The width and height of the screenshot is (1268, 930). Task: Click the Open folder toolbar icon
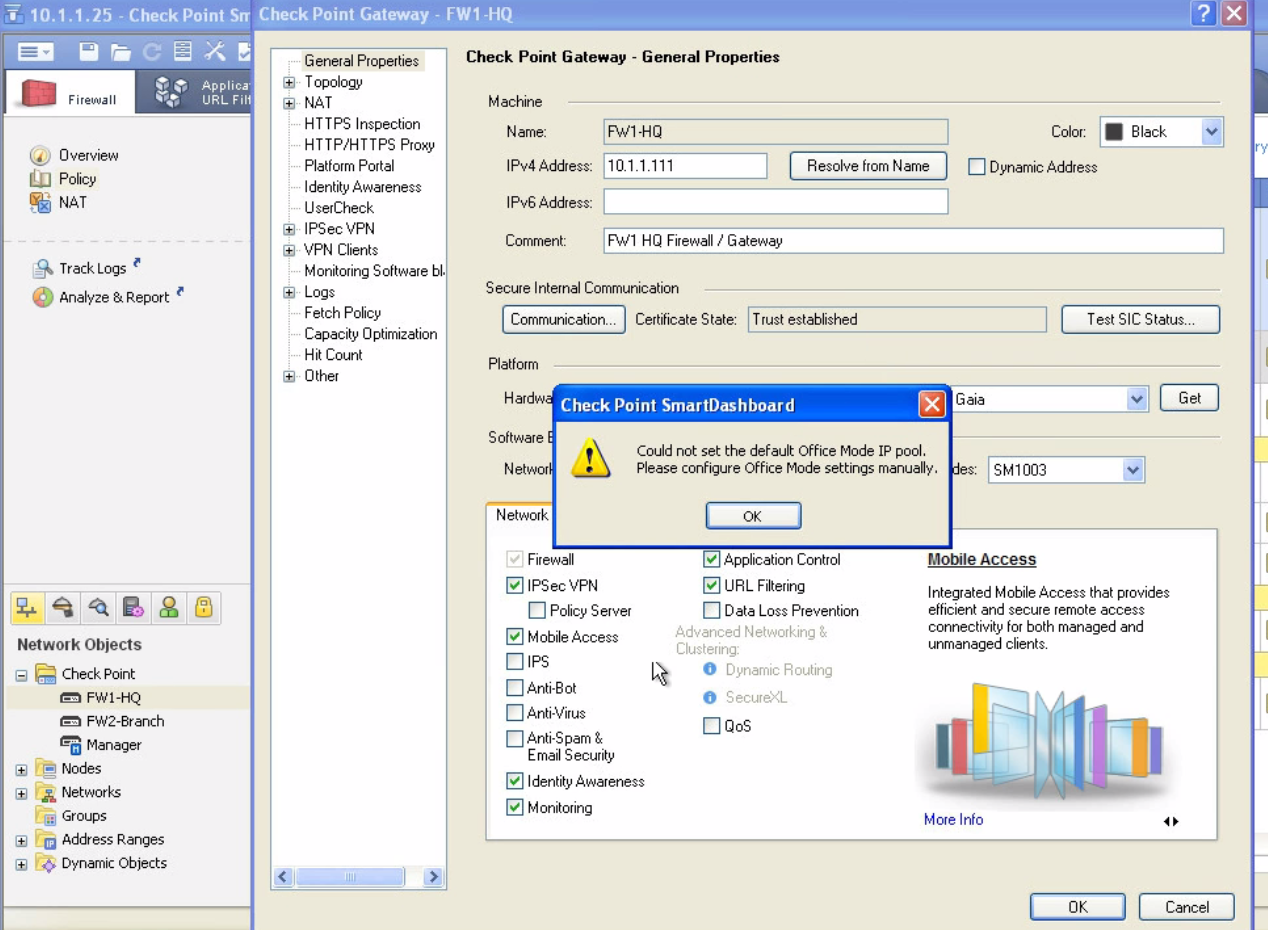click(x=120, y=52)
